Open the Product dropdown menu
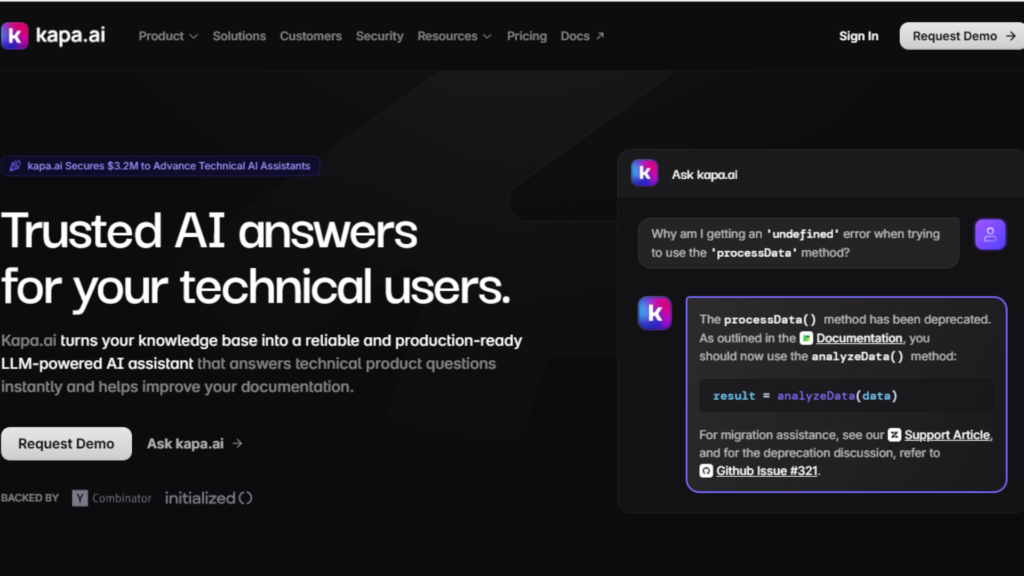 point(168,36)
